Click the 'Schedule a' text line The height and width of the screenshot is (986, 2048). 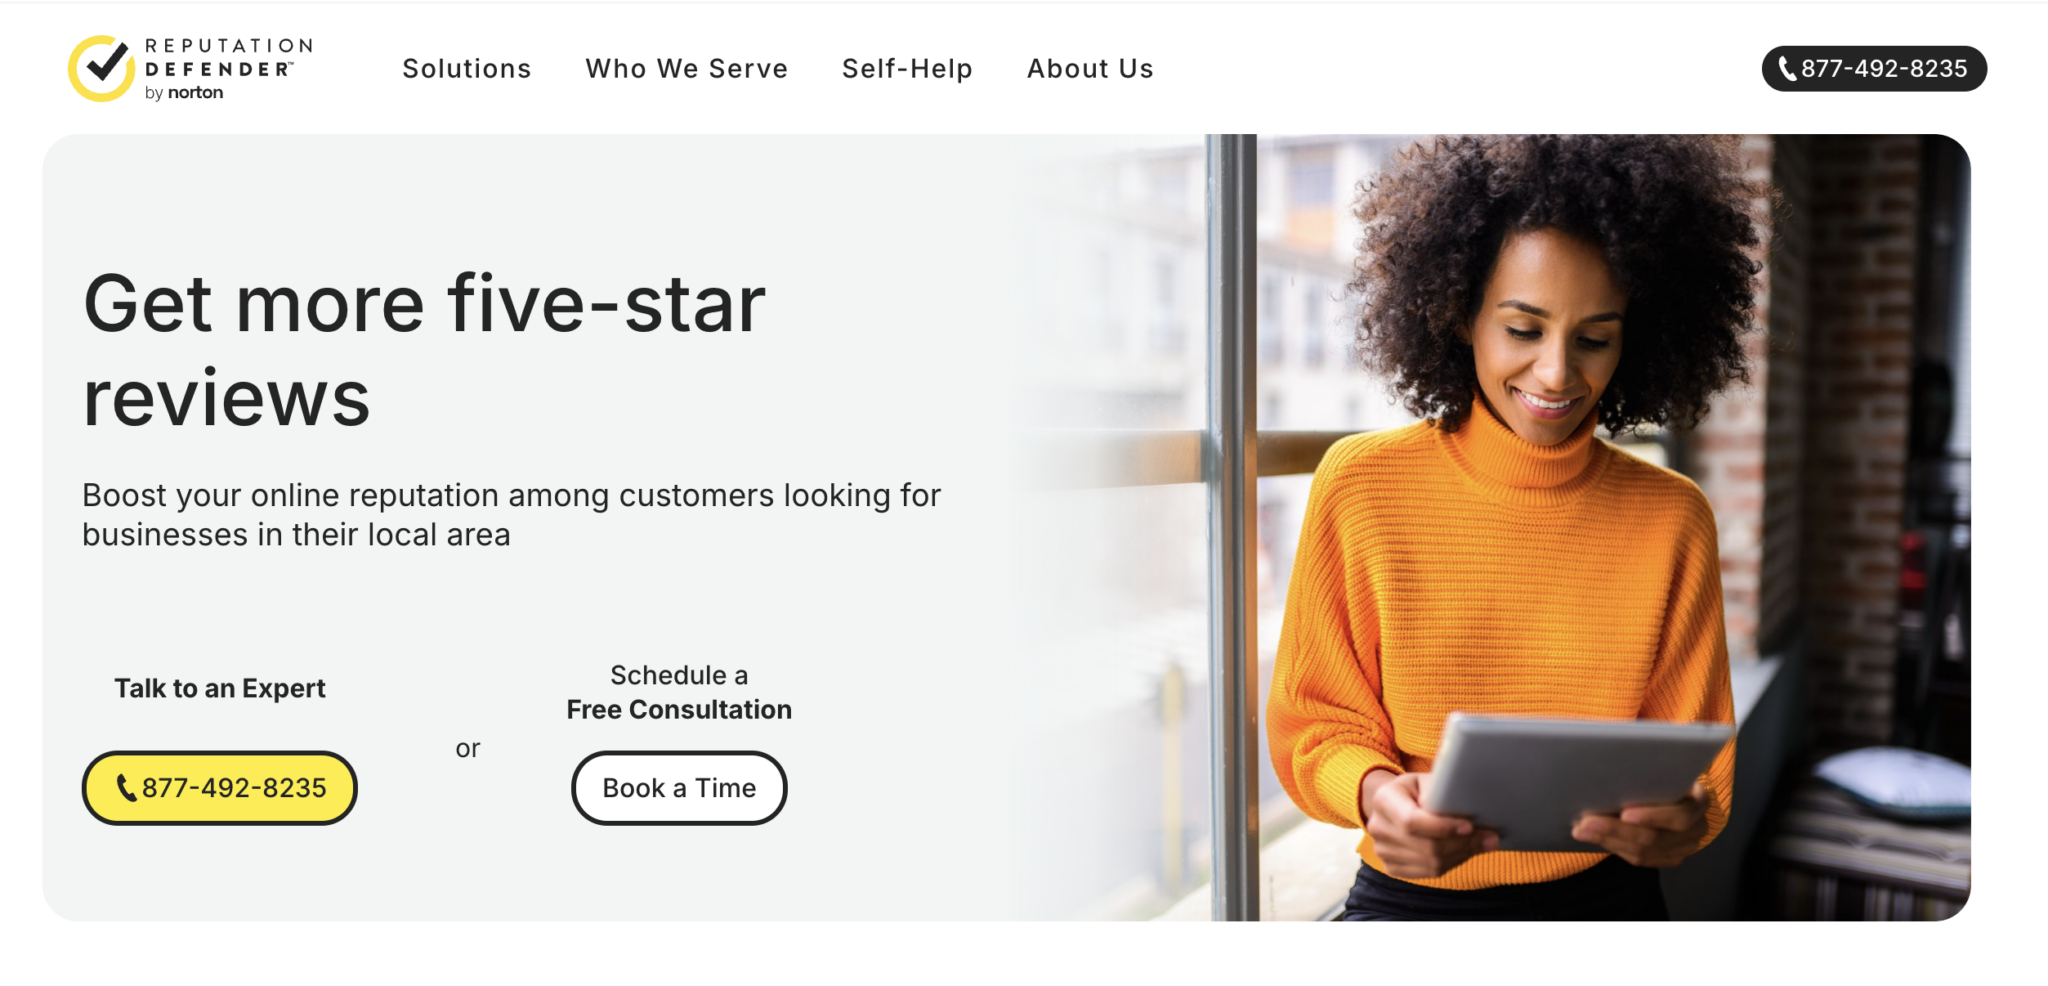point(679,675)
